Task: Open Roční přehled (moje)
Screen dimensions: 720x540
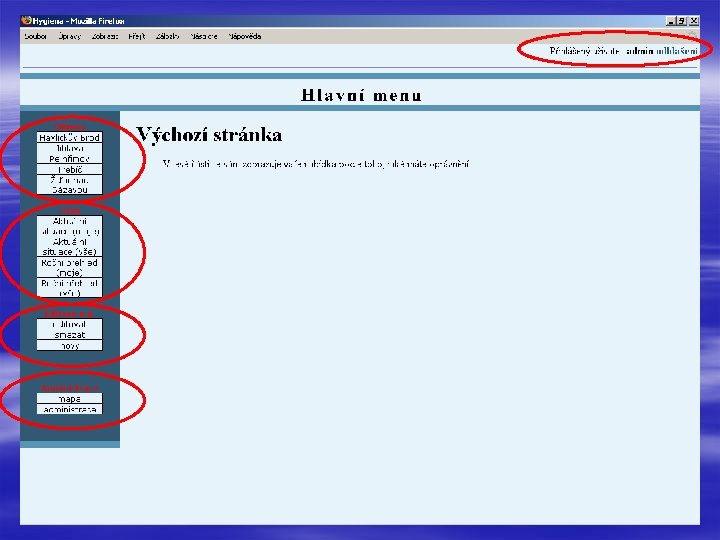Action: pos(69,267)
